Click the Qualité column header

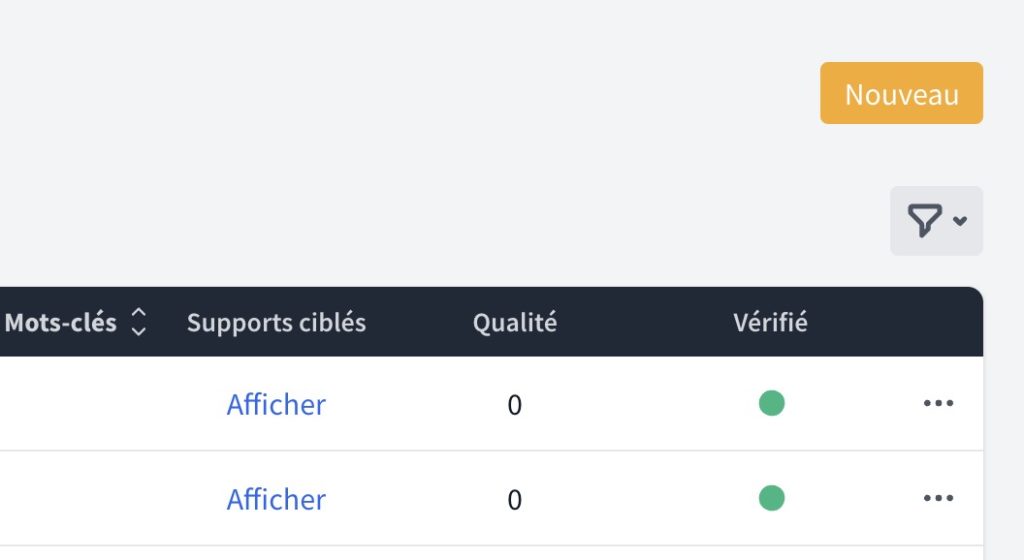tap(515, 323)
